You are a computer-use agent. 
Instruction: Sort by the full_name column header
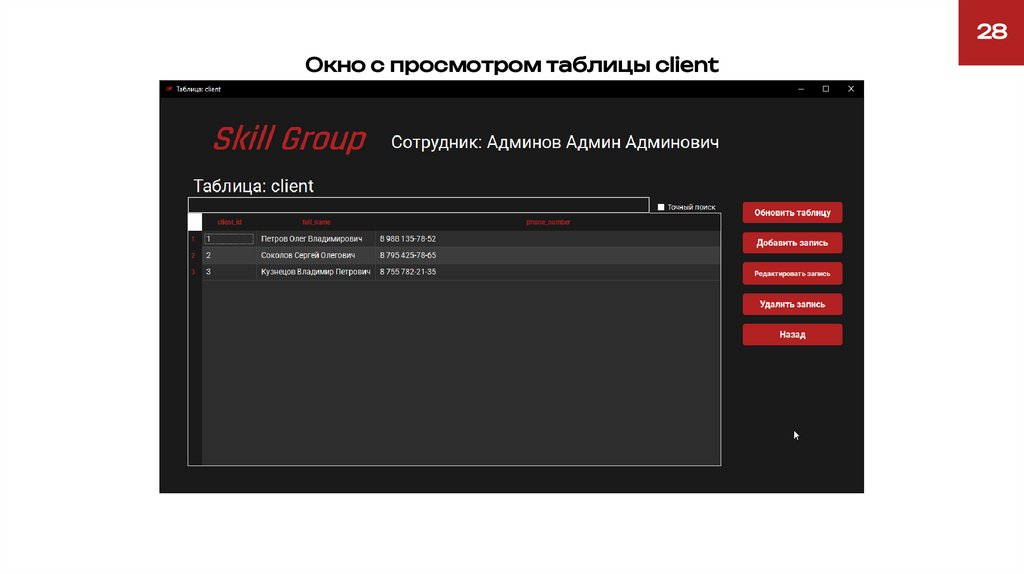(316, 222)
